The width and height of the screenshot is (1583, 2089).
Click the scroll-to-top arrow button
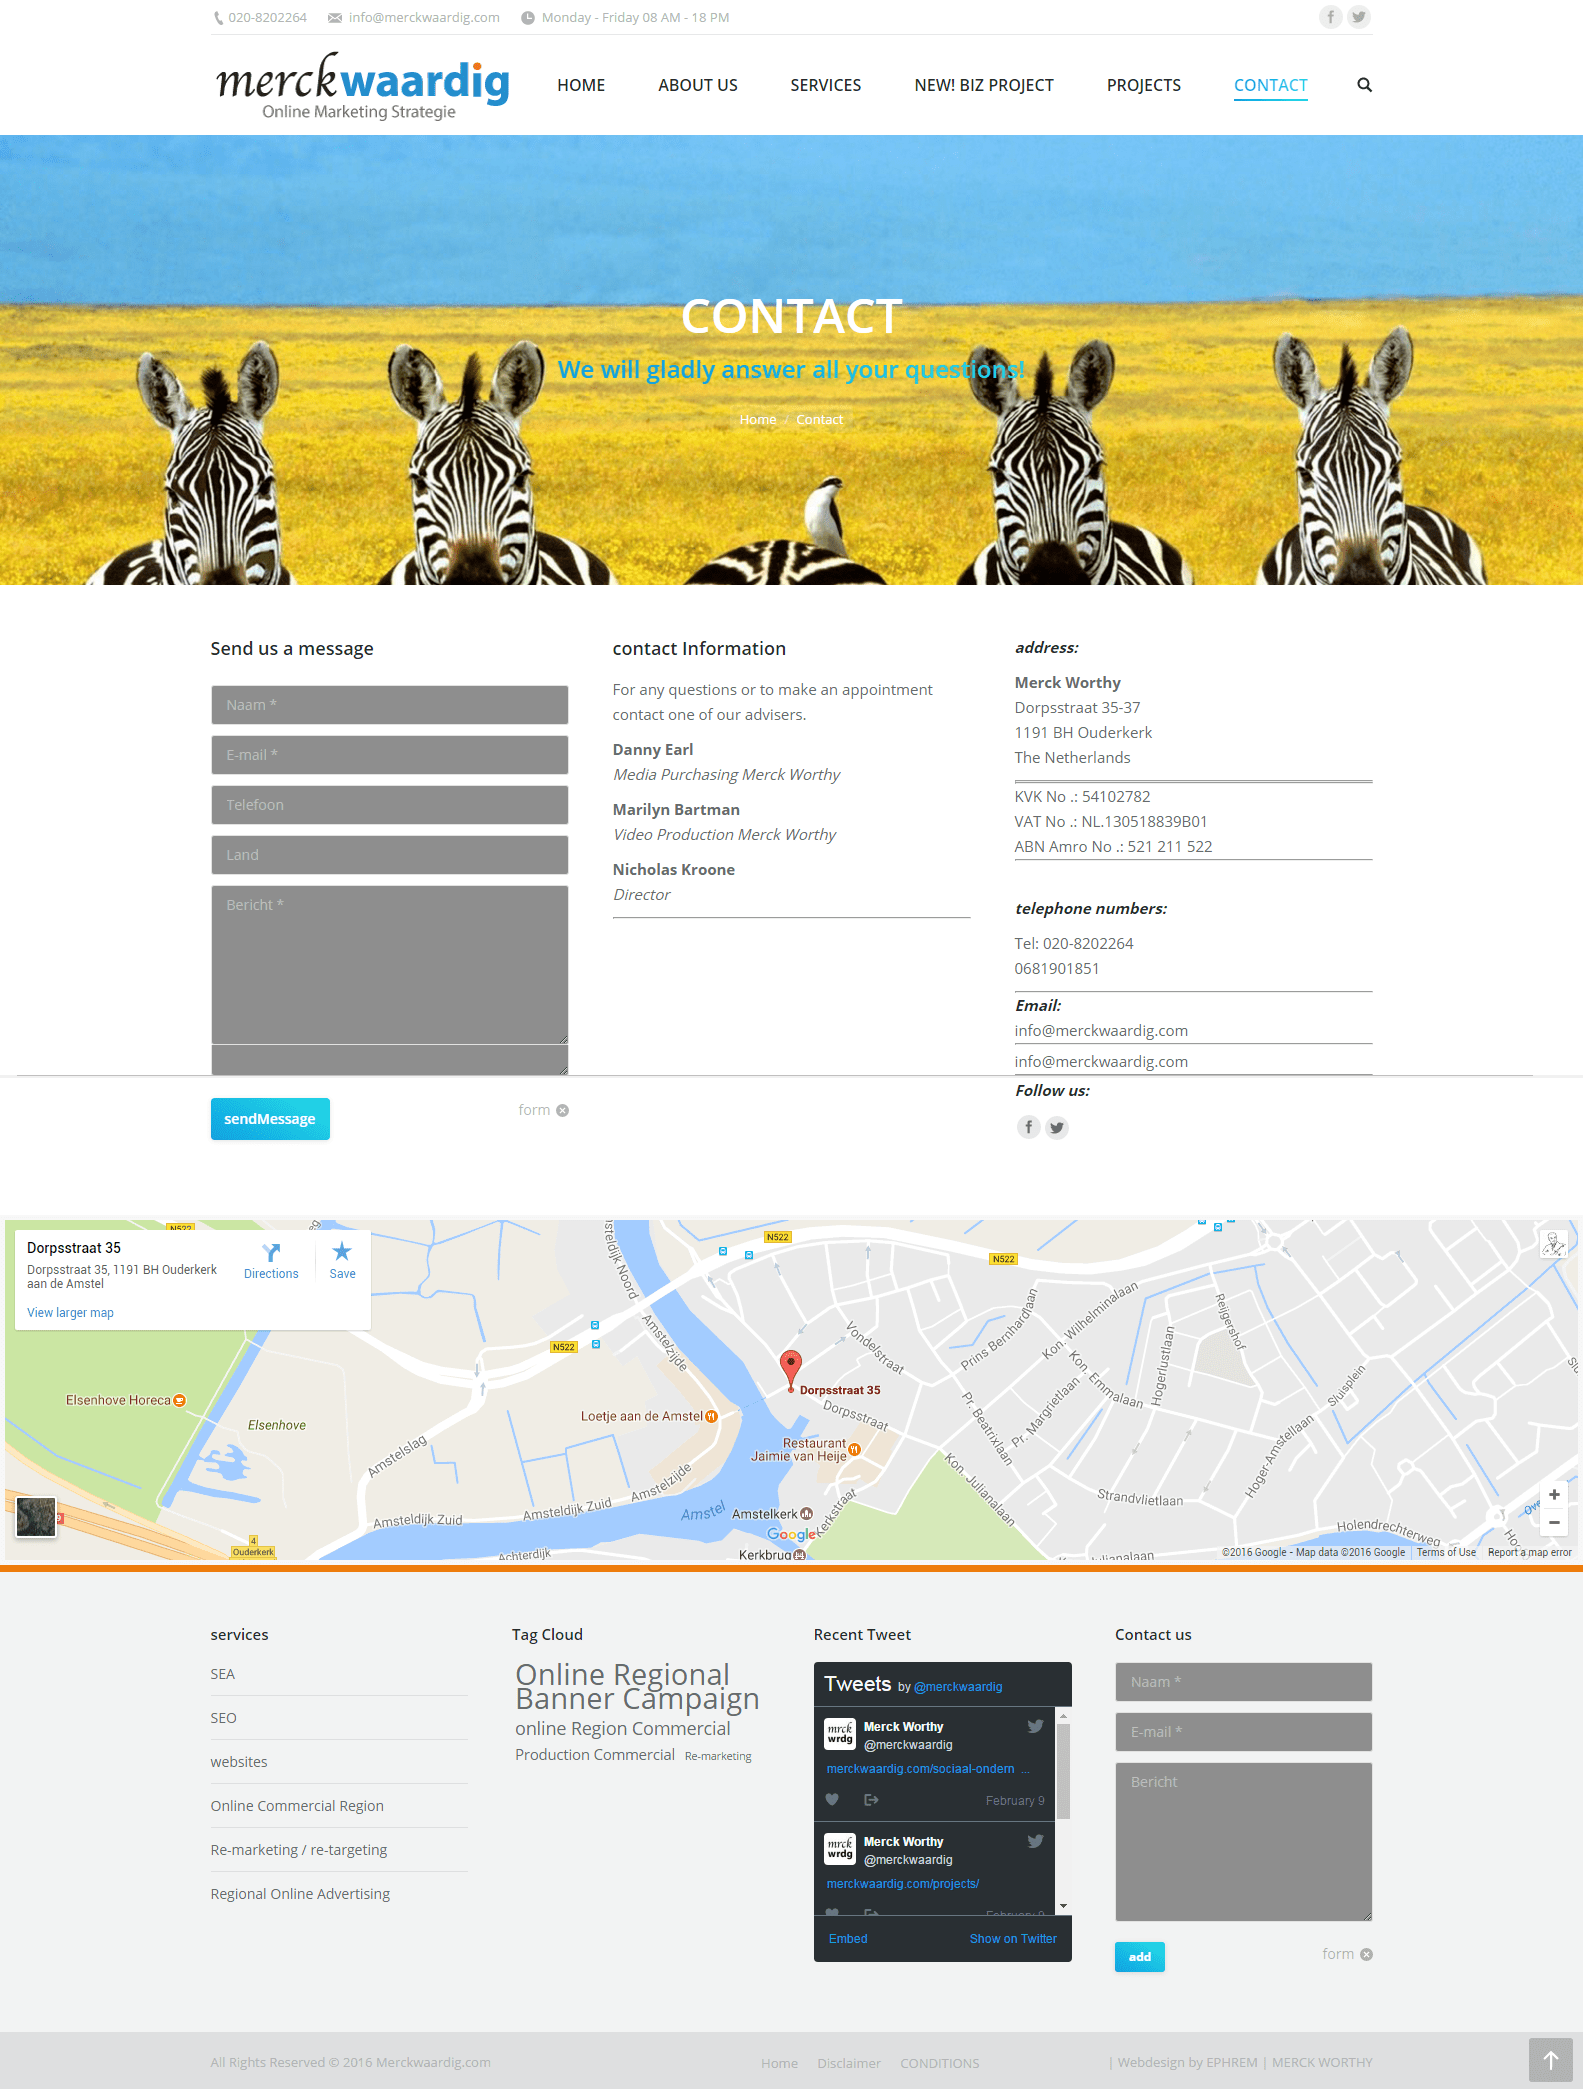click(x=1550, y=2060)
